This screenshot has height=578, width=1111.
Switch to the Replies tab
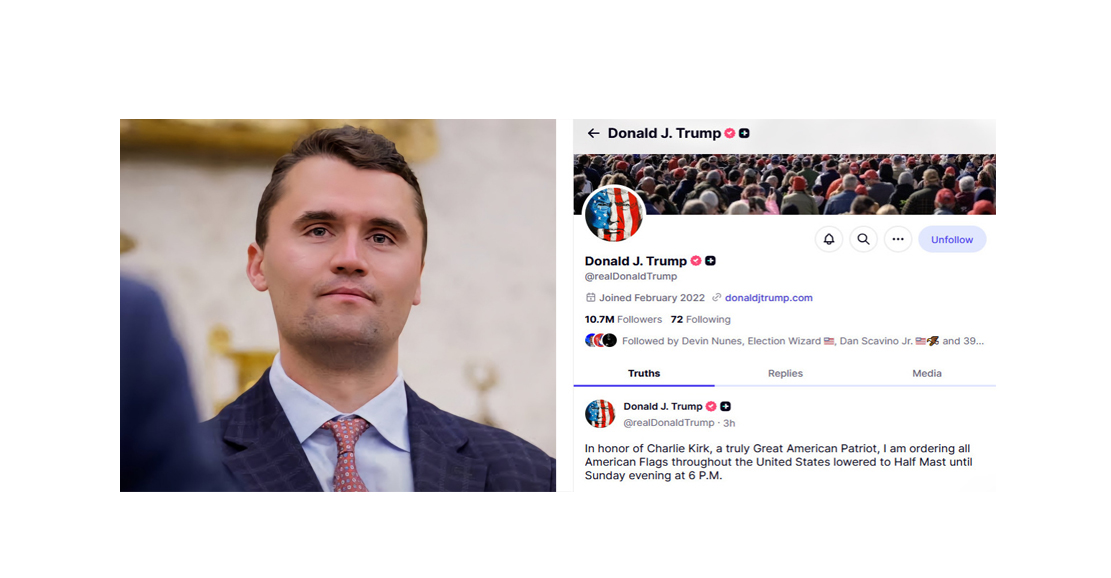[x=785, y=373]
